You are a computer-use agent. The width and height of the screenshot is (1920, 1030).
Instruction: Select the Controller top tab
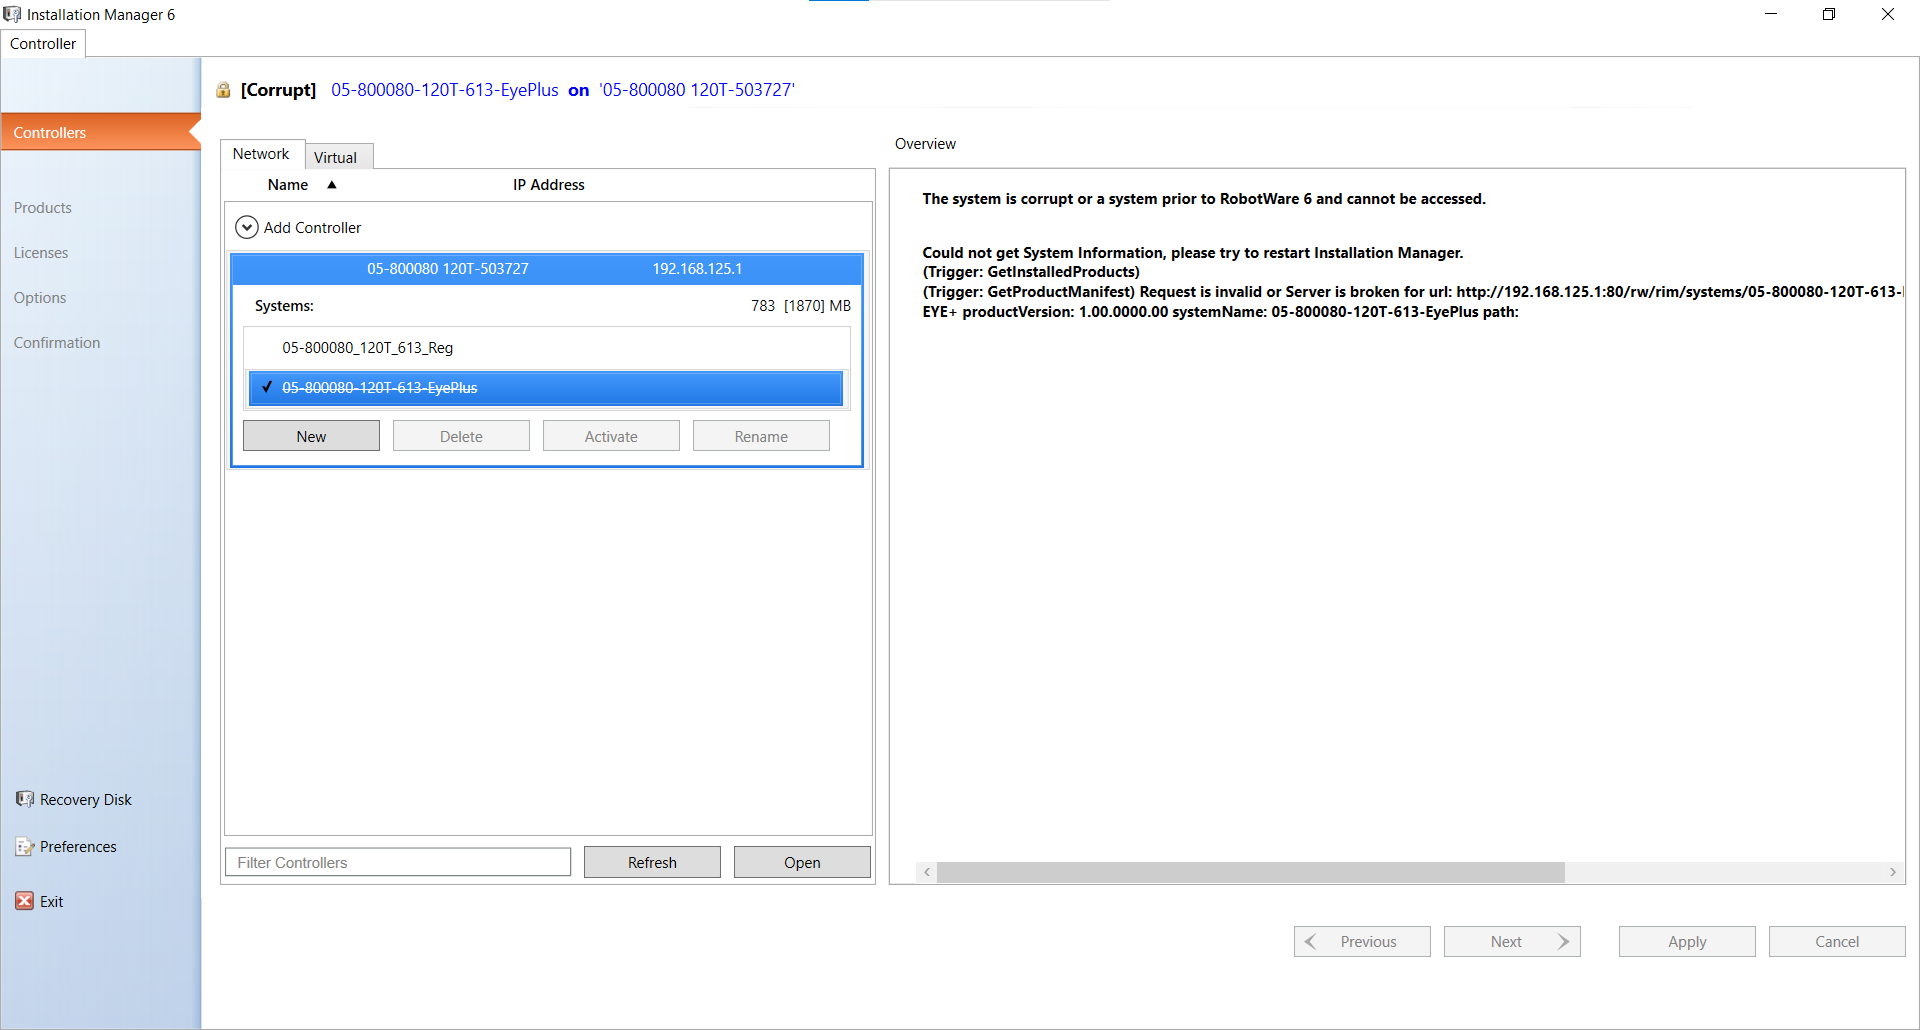click(x=43, y=43)
